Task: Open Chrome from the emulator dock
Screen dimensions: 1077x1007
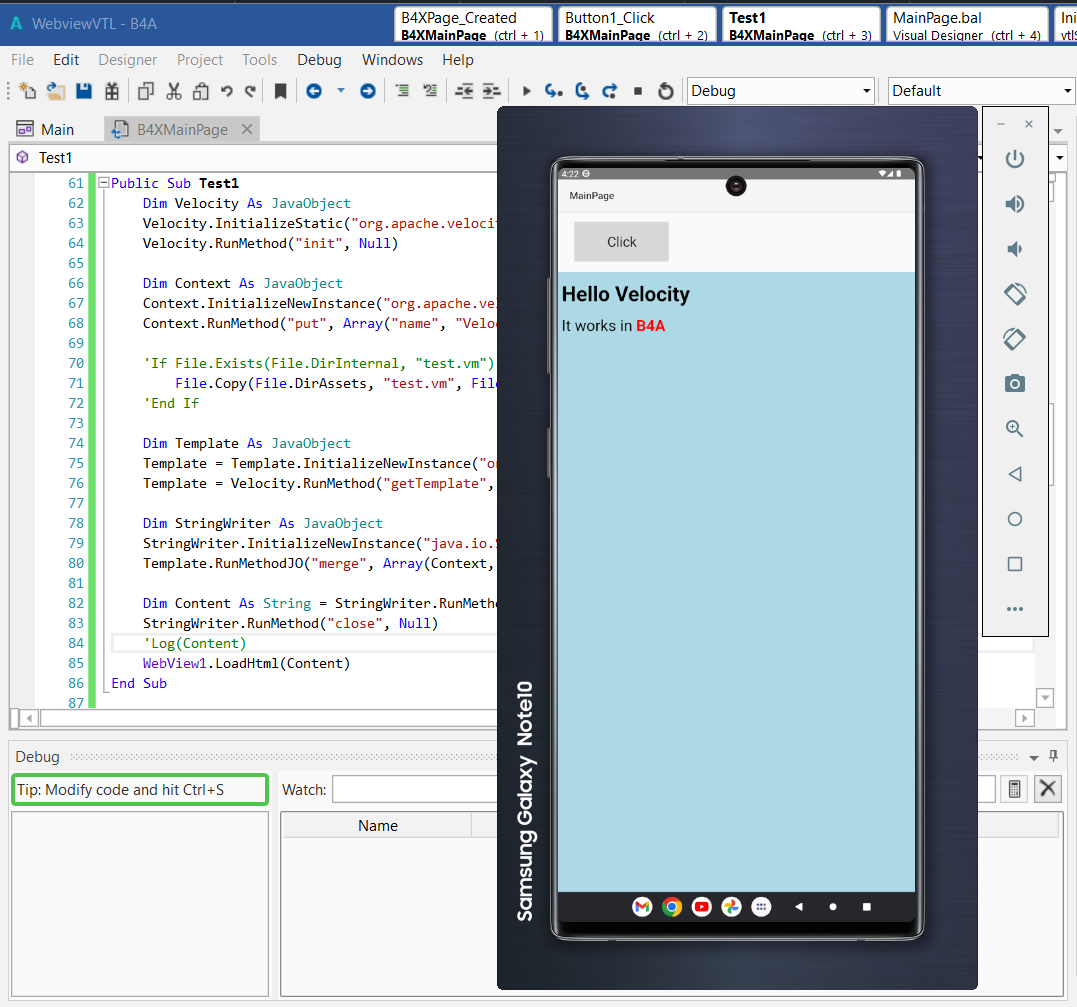Action: click(671, 907)
